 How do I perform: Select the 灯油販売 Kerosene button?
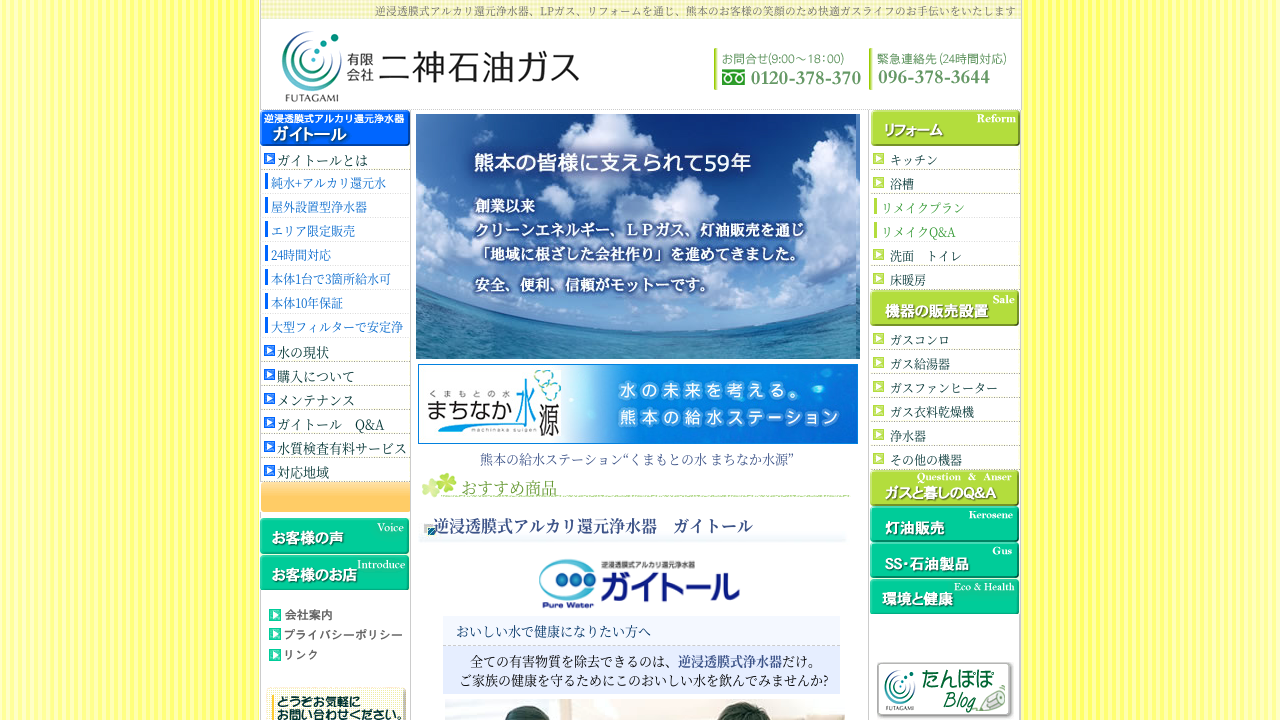(x=944, y=525)
